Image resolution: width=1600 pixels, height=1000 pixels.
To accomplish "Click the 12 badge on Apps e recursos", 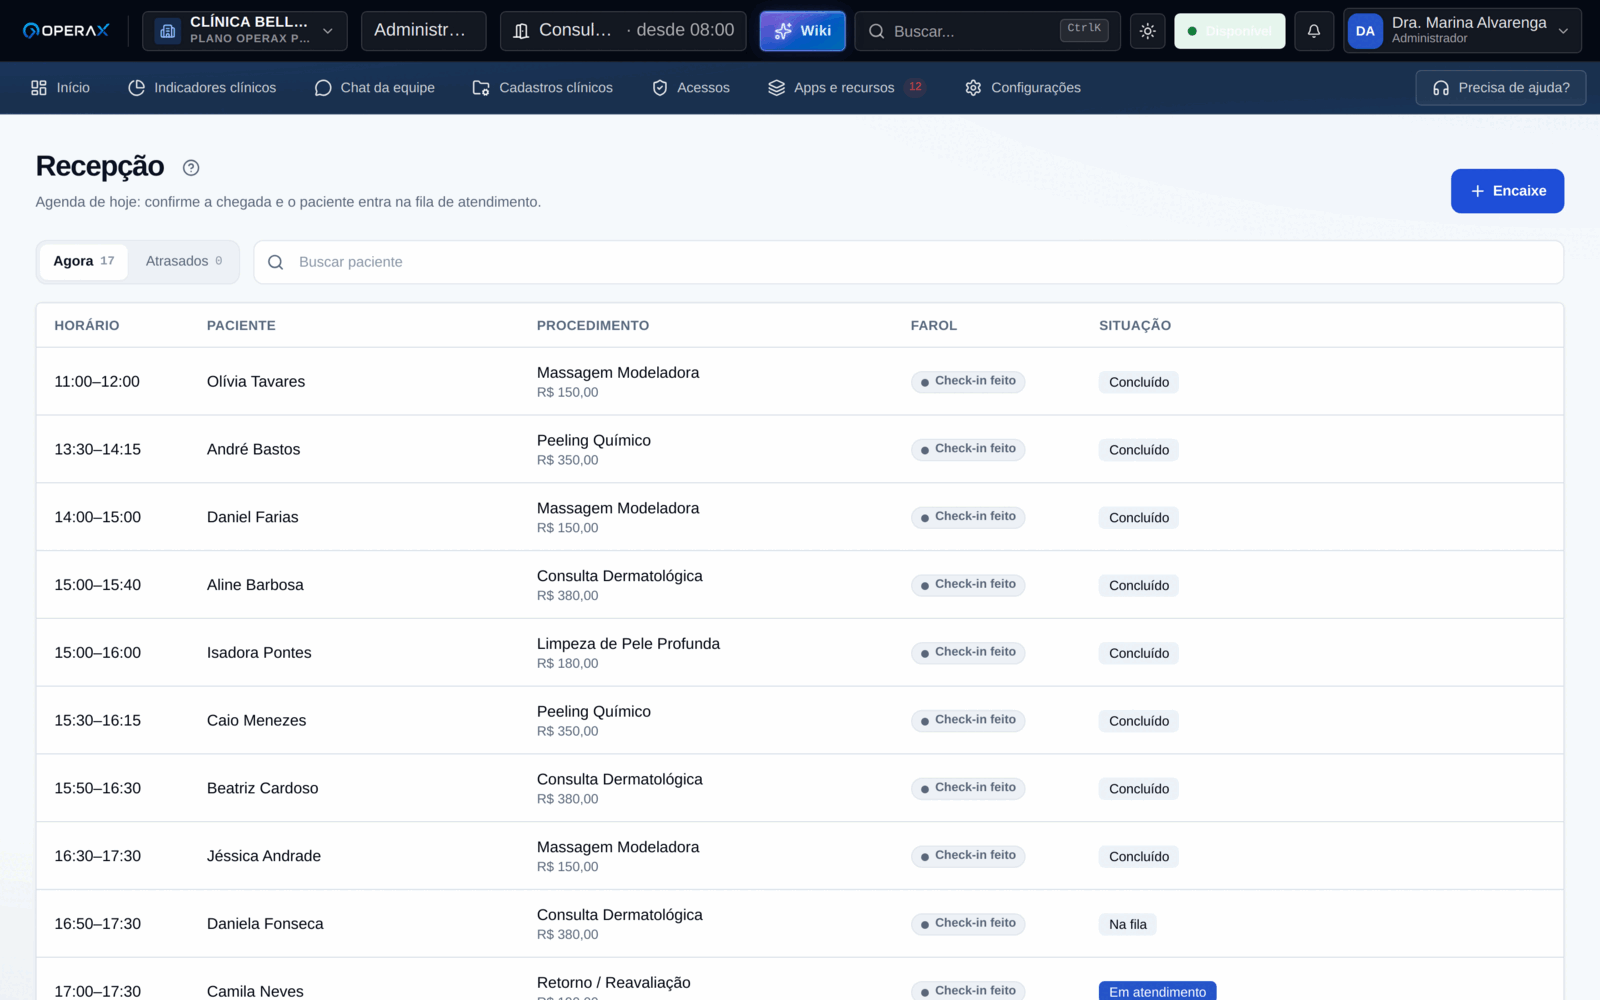I will click(x=915, y=87).
